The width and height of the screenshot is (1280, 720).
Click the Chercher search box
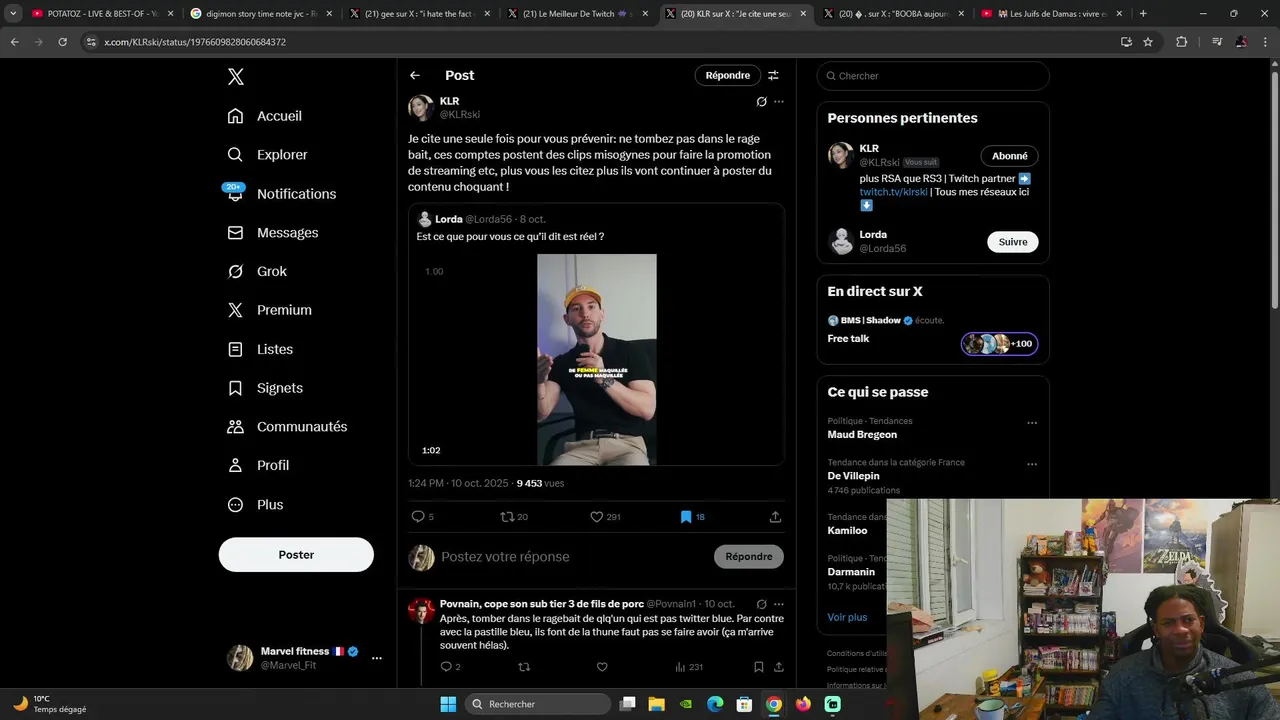[x=933, y=76]
